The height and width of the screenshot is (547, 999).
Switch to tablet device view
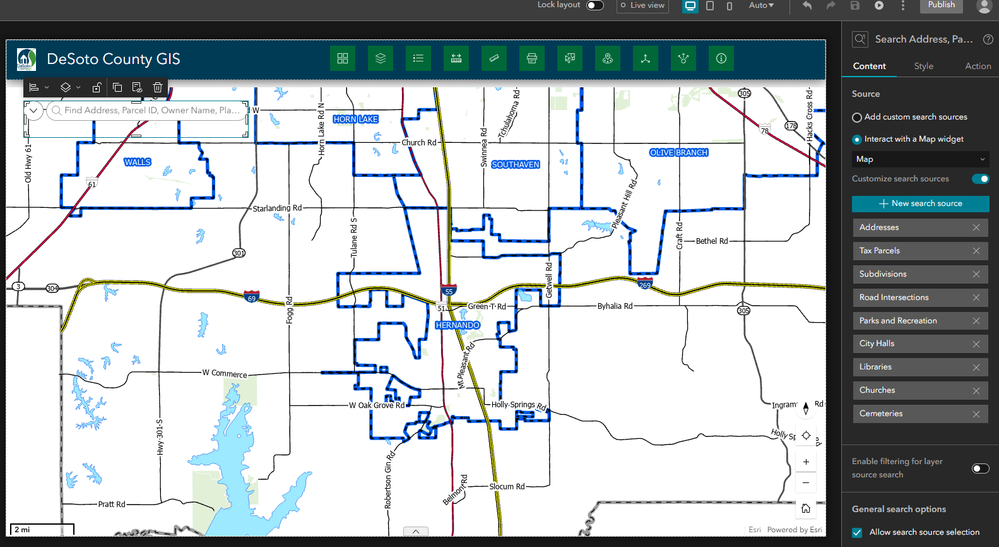pyautogui.click(x=710, y=6)
